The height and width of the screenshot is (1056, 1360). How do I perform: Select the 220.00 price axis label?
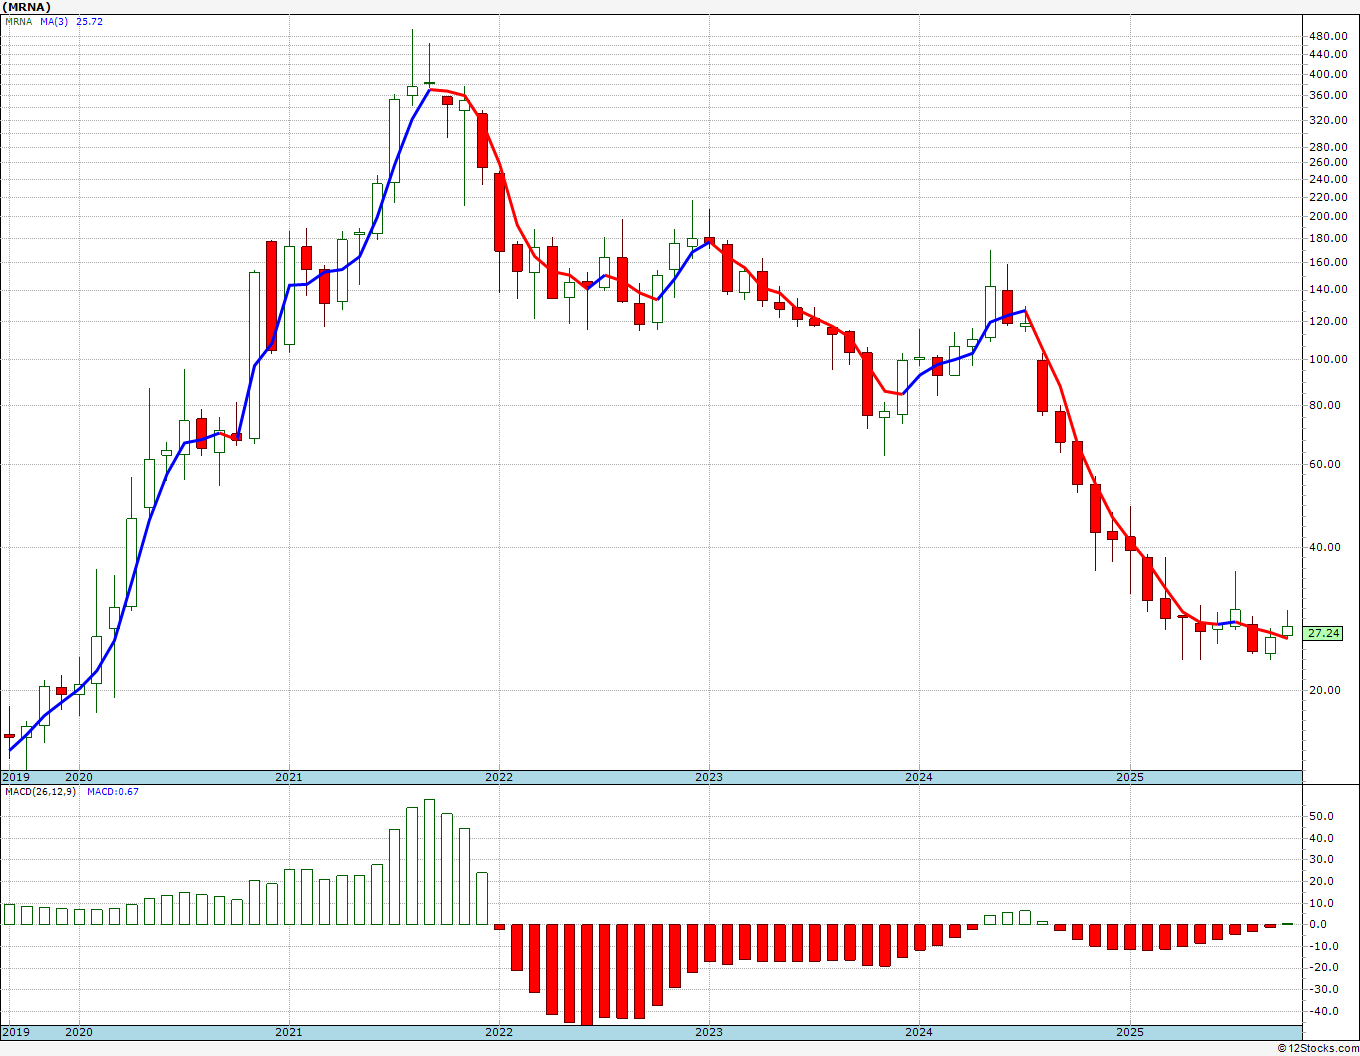pos(1328,197)
